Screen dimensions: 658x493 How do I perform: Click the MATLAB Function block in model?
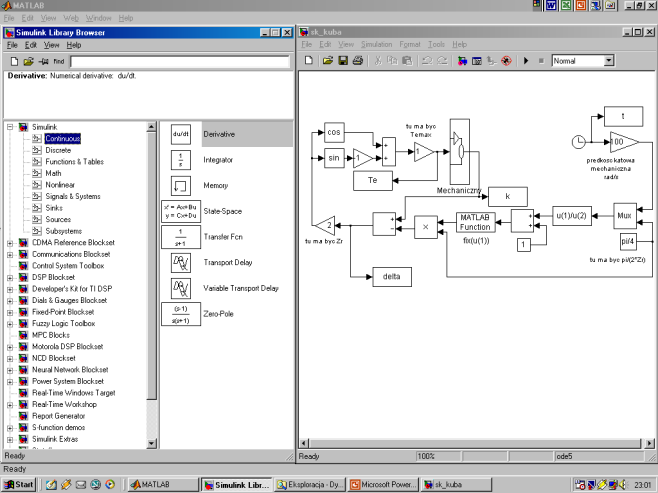point(475,222)
